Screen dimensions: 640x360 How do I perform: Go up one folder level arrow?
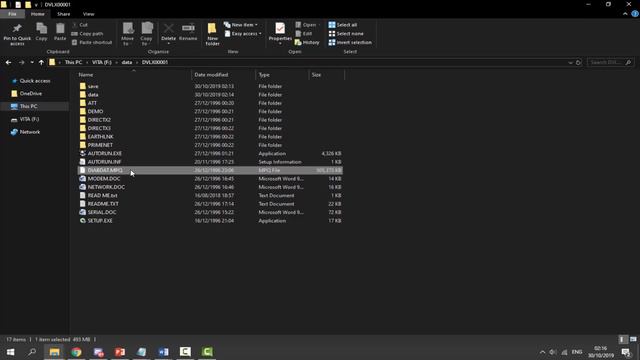[41, 62]
